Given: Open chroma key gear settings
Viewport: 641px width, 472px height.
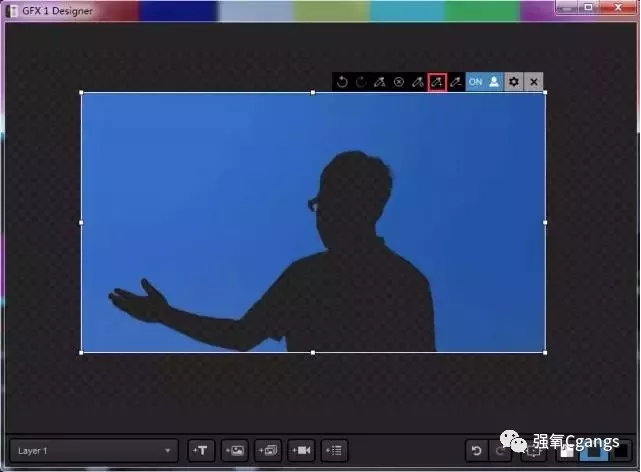Looking at the screenshot, I should [x=514, y=82].
